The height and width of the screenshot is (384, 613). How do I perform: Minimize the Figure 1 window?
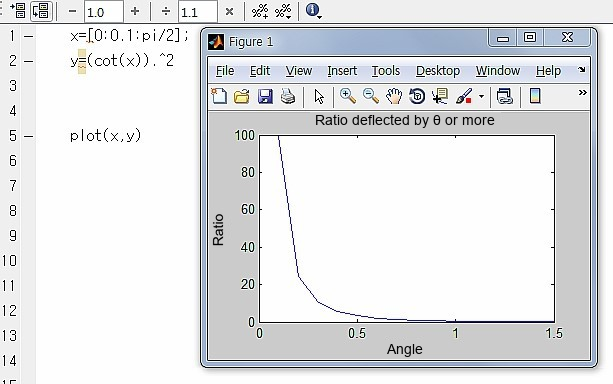click(x=503, y=38)
